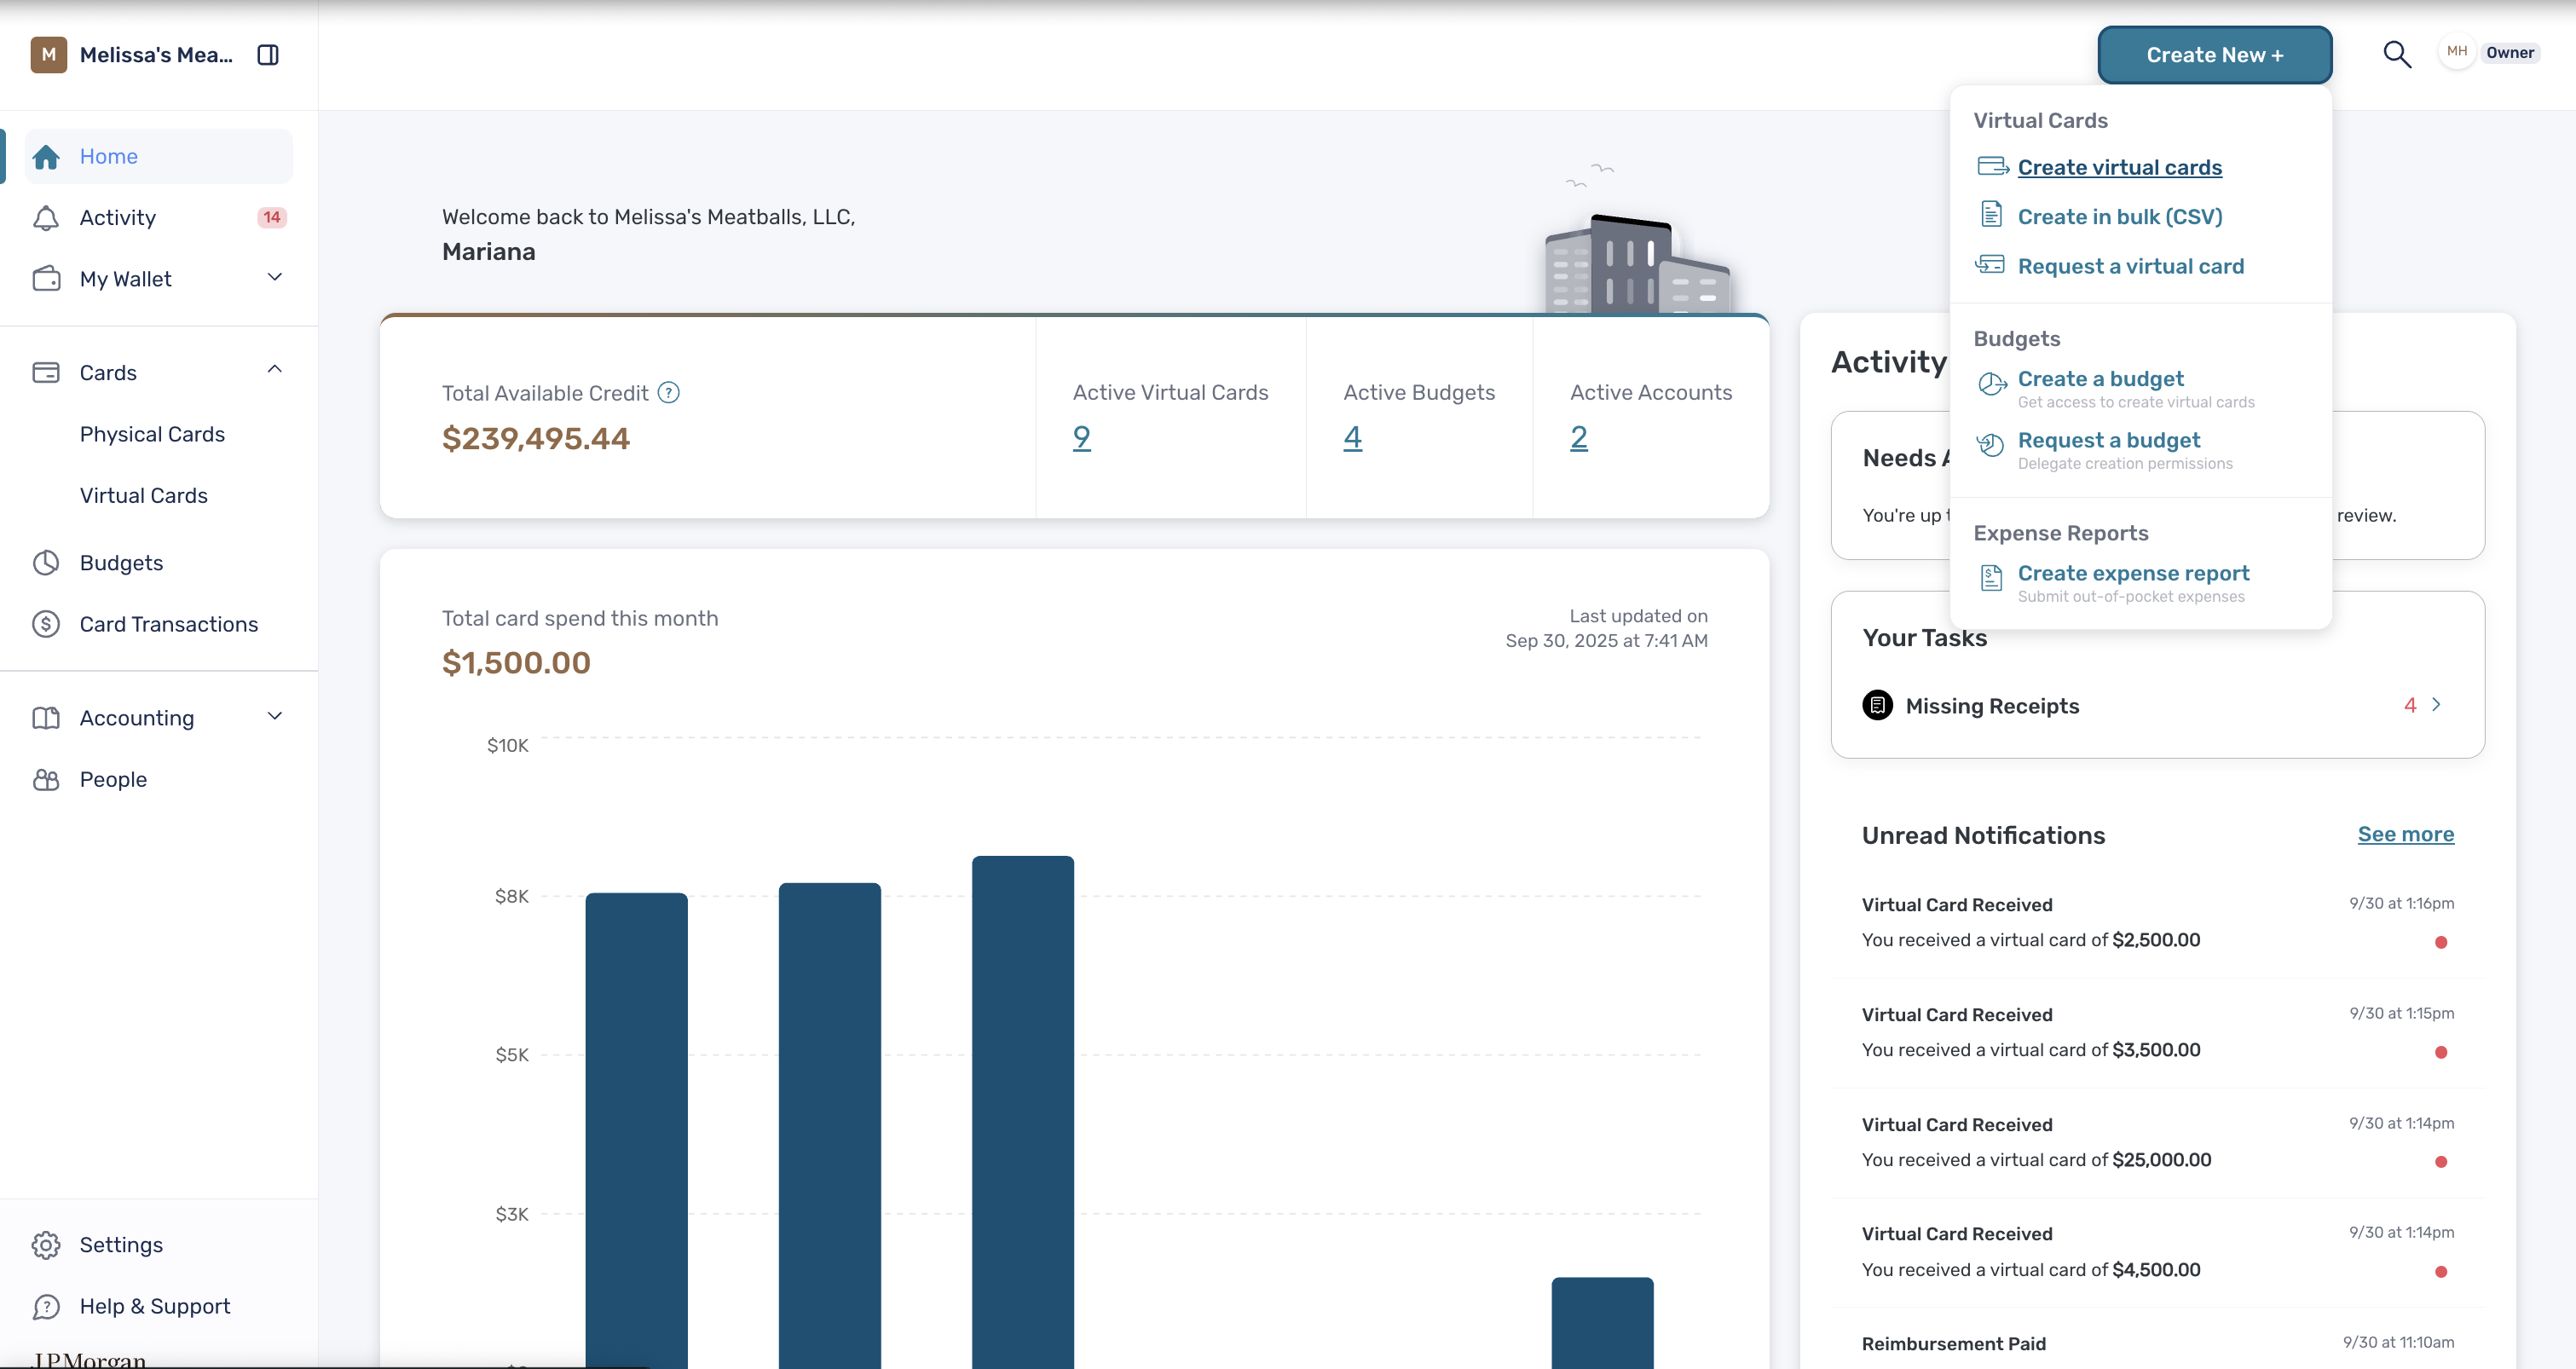
Task: Click the Budgets pie icon in sidebar
Action: click(46, 563)
